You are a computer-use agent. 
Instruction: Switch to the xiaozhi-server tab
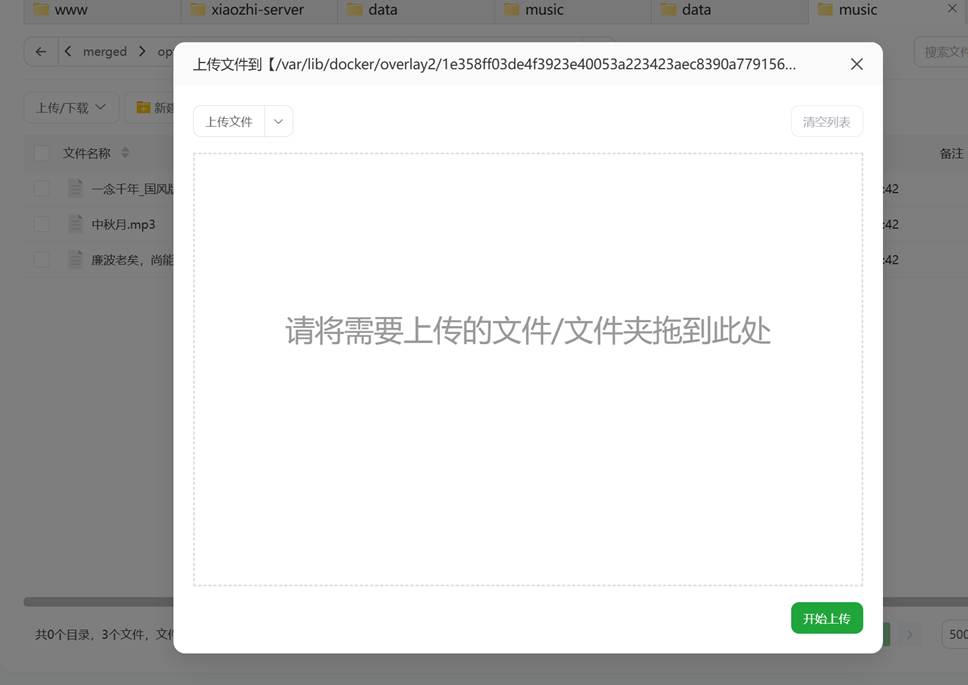click(x=257, y=10)
